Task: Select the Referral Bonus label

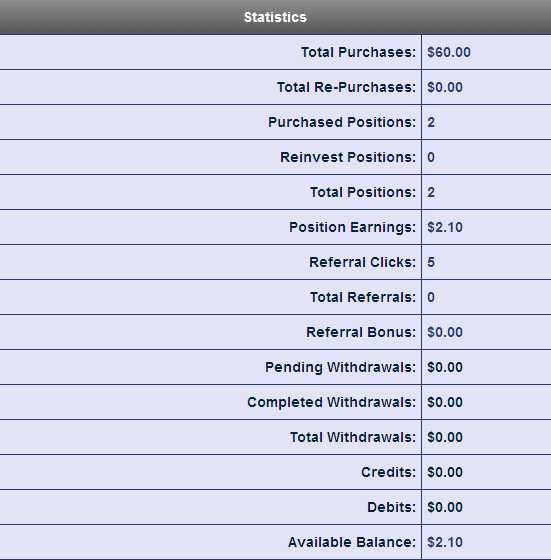Action: 361,332
